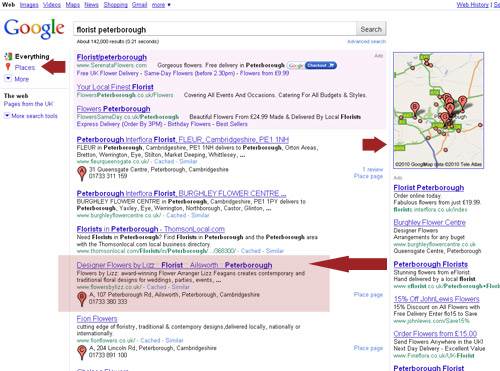Focus the search box containing florist peterborough

[215, 29]
